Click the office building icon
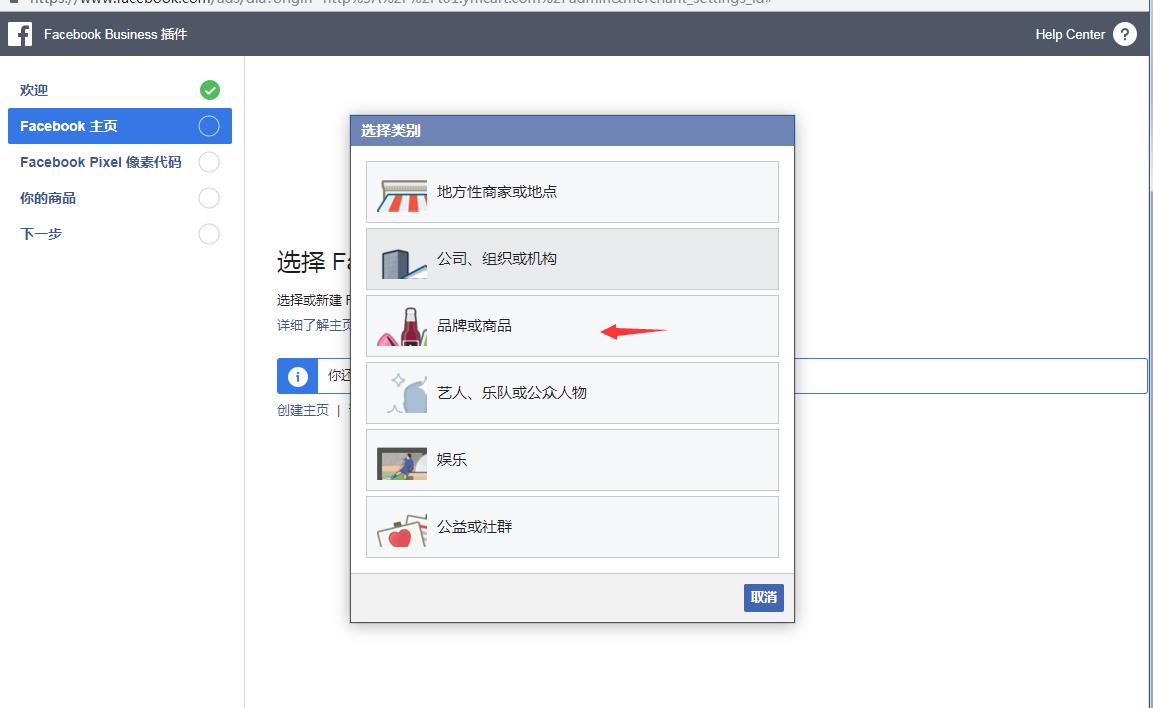The image size is (1153, 708). [401, 261]
